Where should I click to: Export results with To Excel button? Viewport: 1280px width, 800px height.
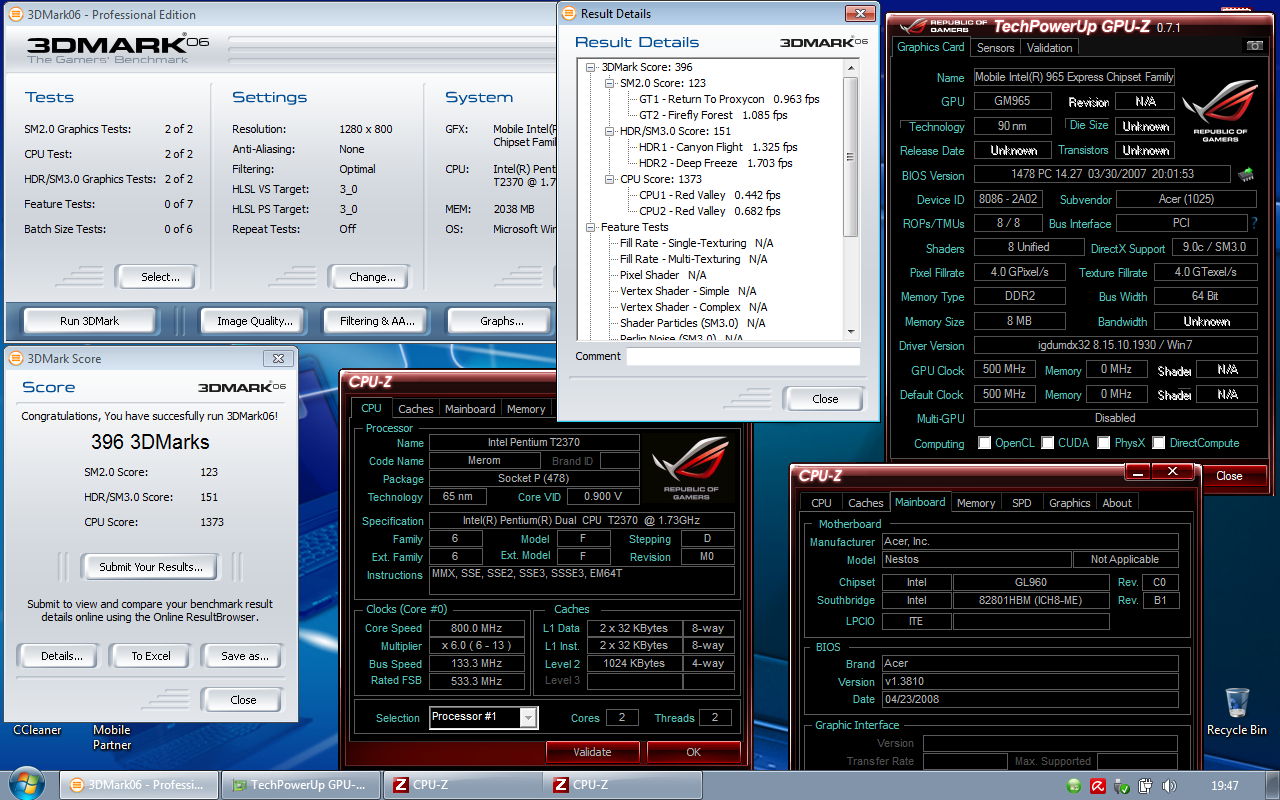[x=151, y=656]
